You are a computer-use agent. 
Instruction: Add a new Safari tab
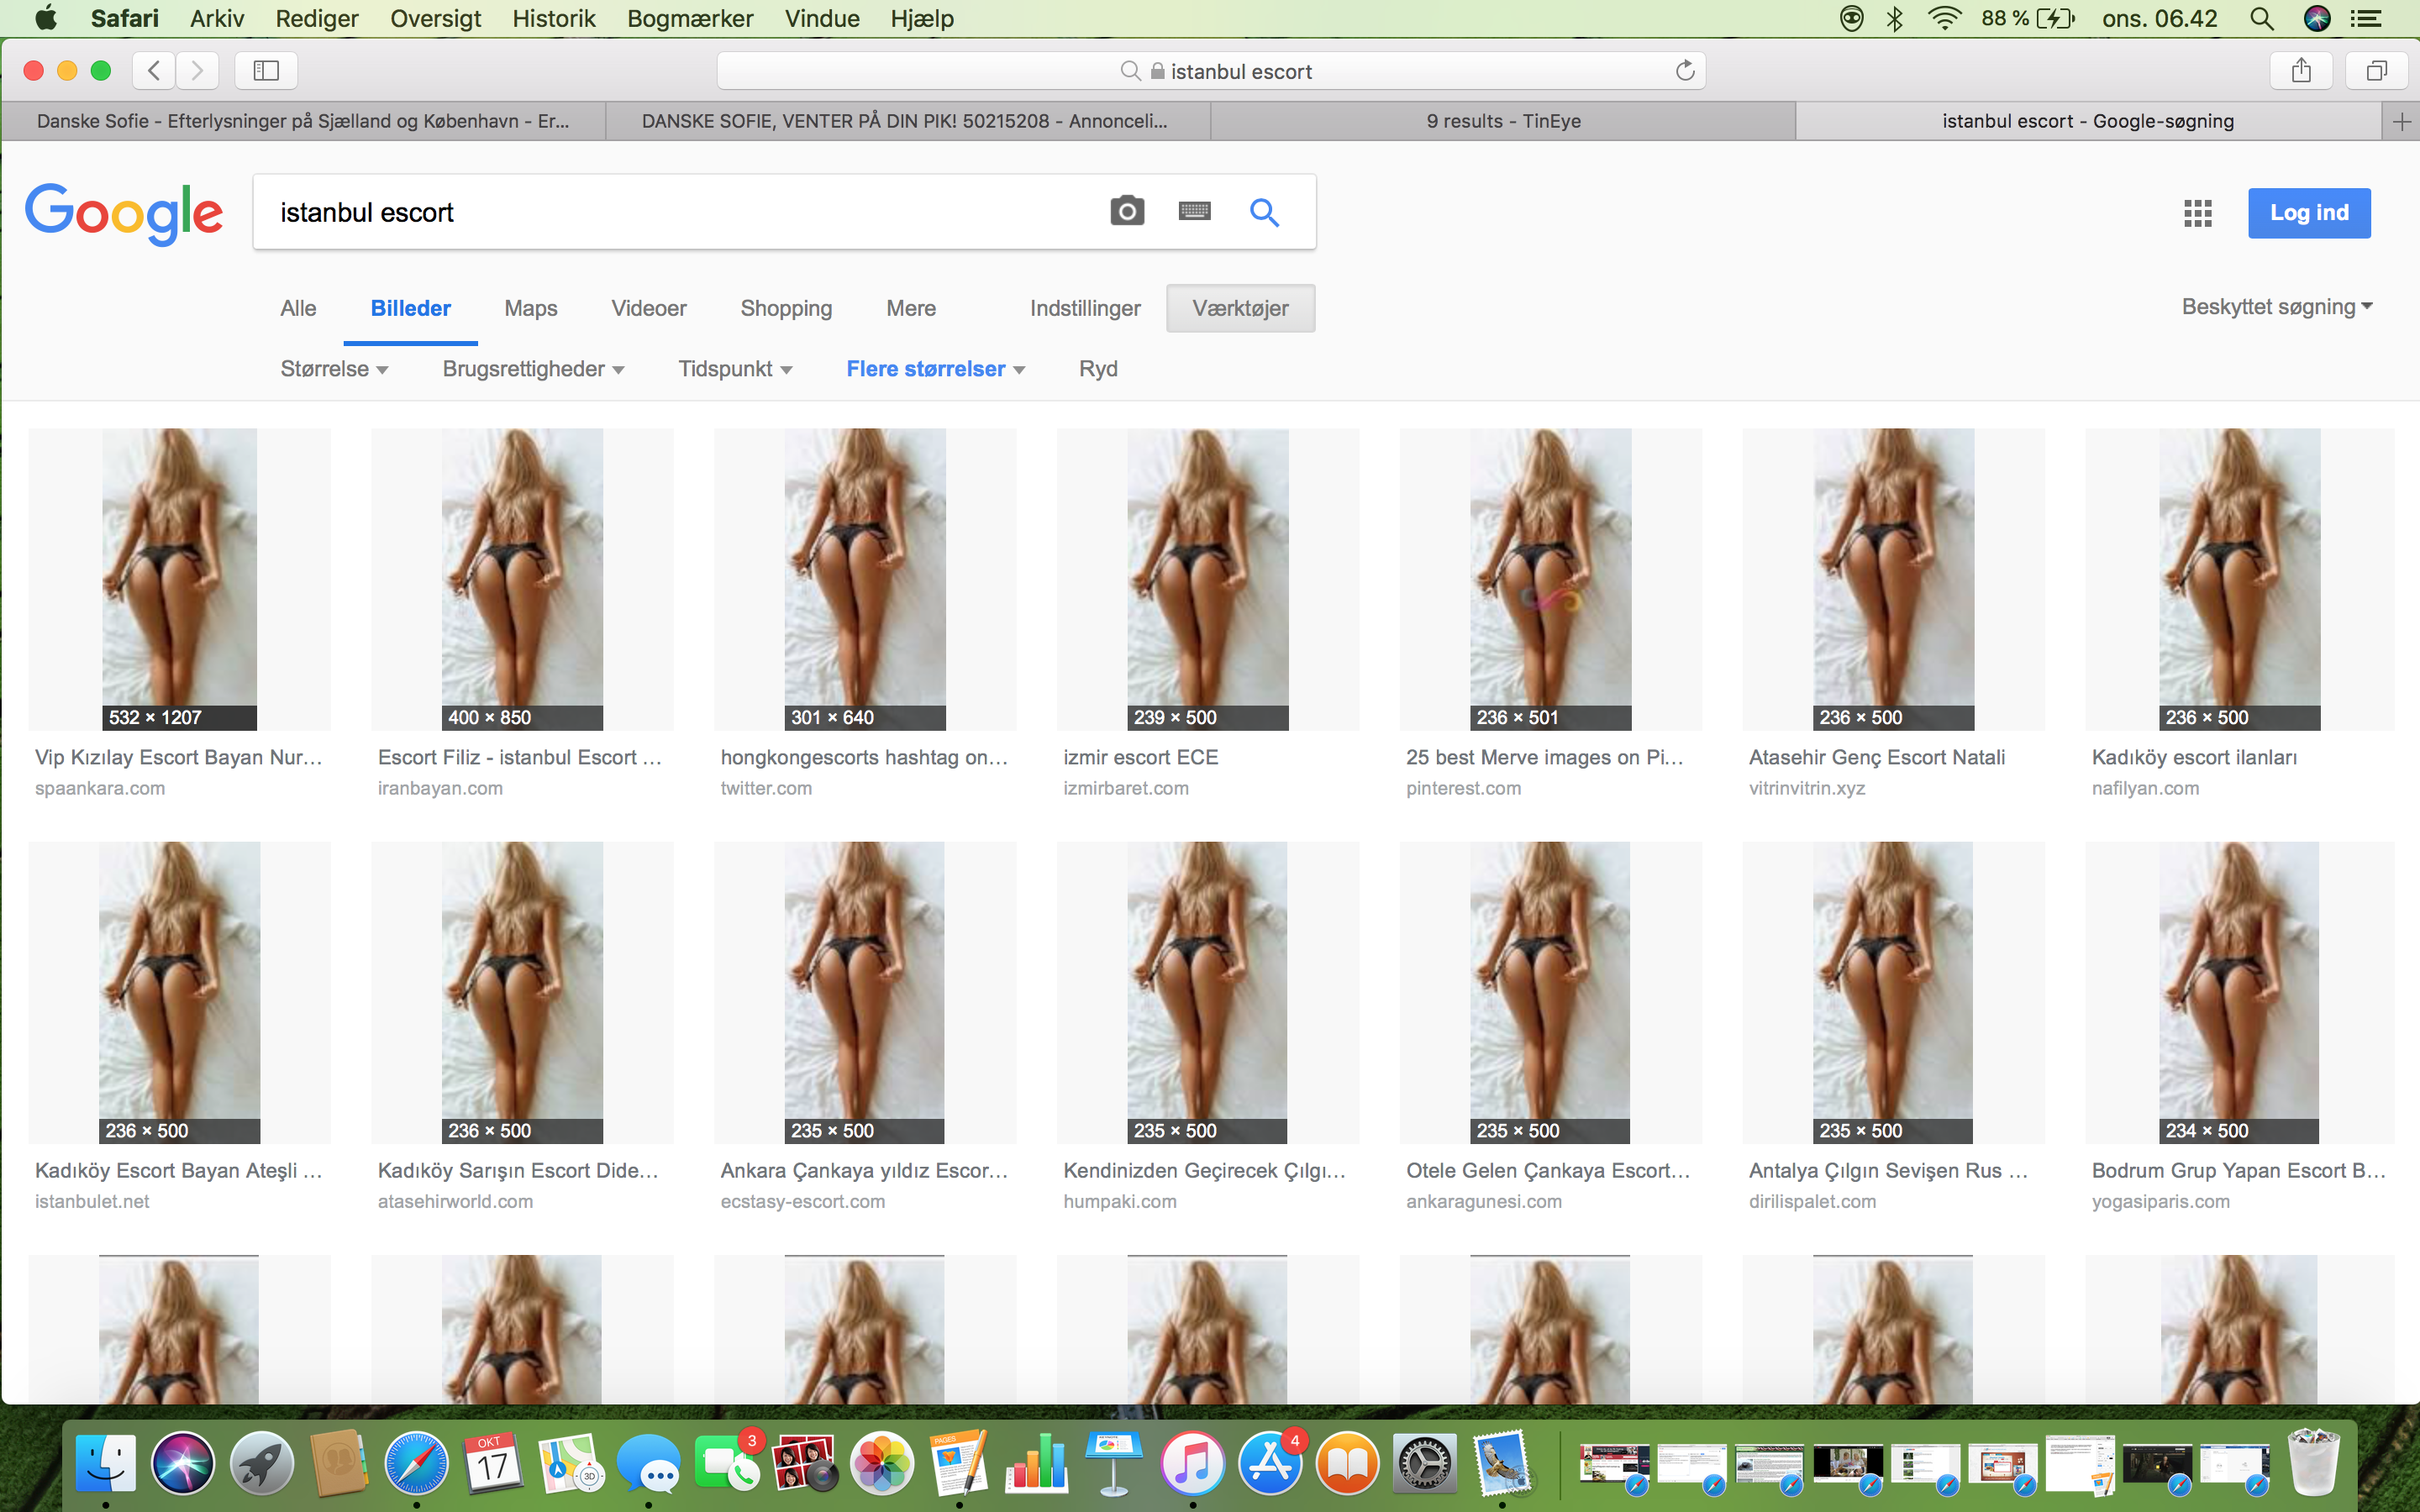[x=2401, y=122]
